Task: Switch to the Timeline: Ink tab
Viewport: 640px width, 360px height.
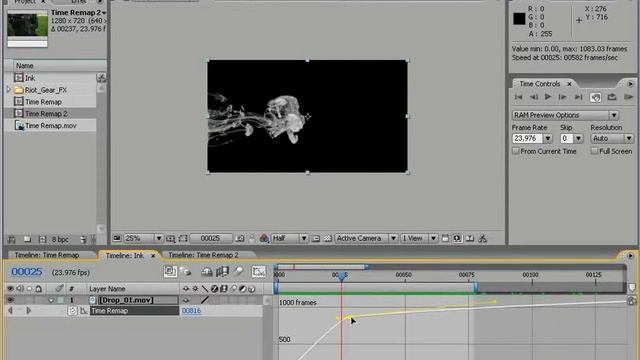Action: pos(124,256)
